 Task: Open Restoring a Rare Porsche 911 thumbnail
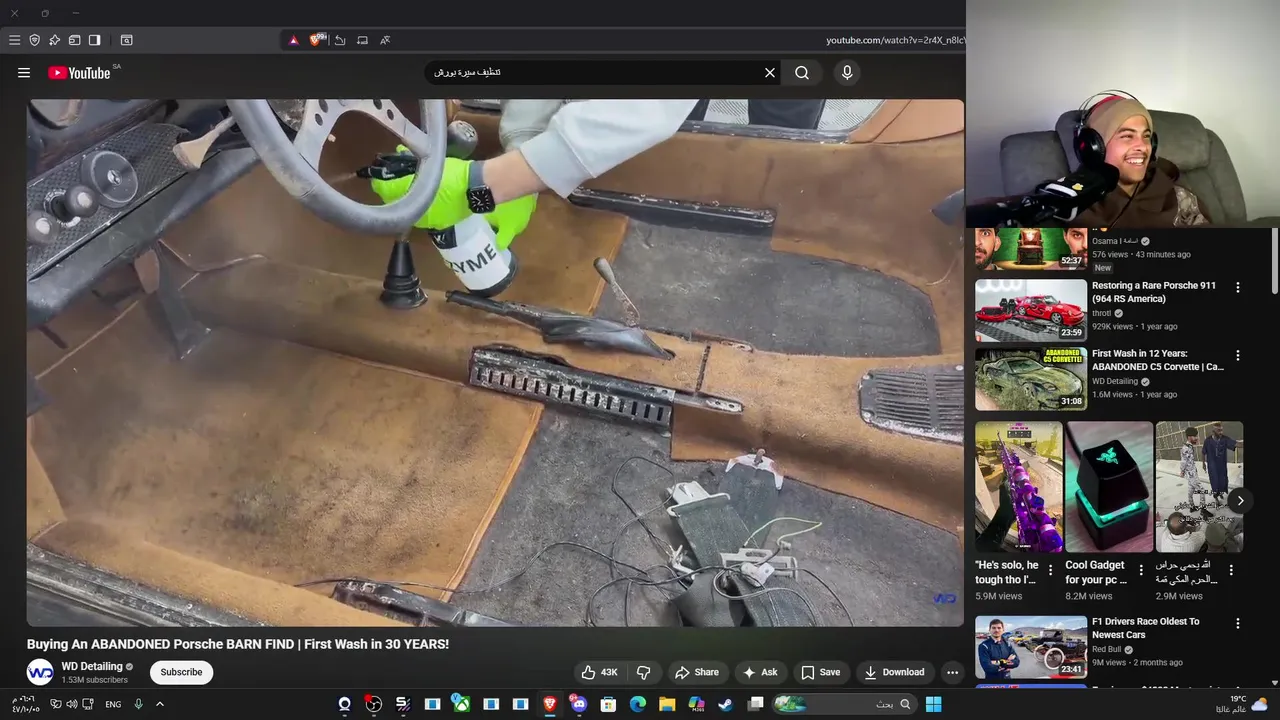[x=1031, y=310]
